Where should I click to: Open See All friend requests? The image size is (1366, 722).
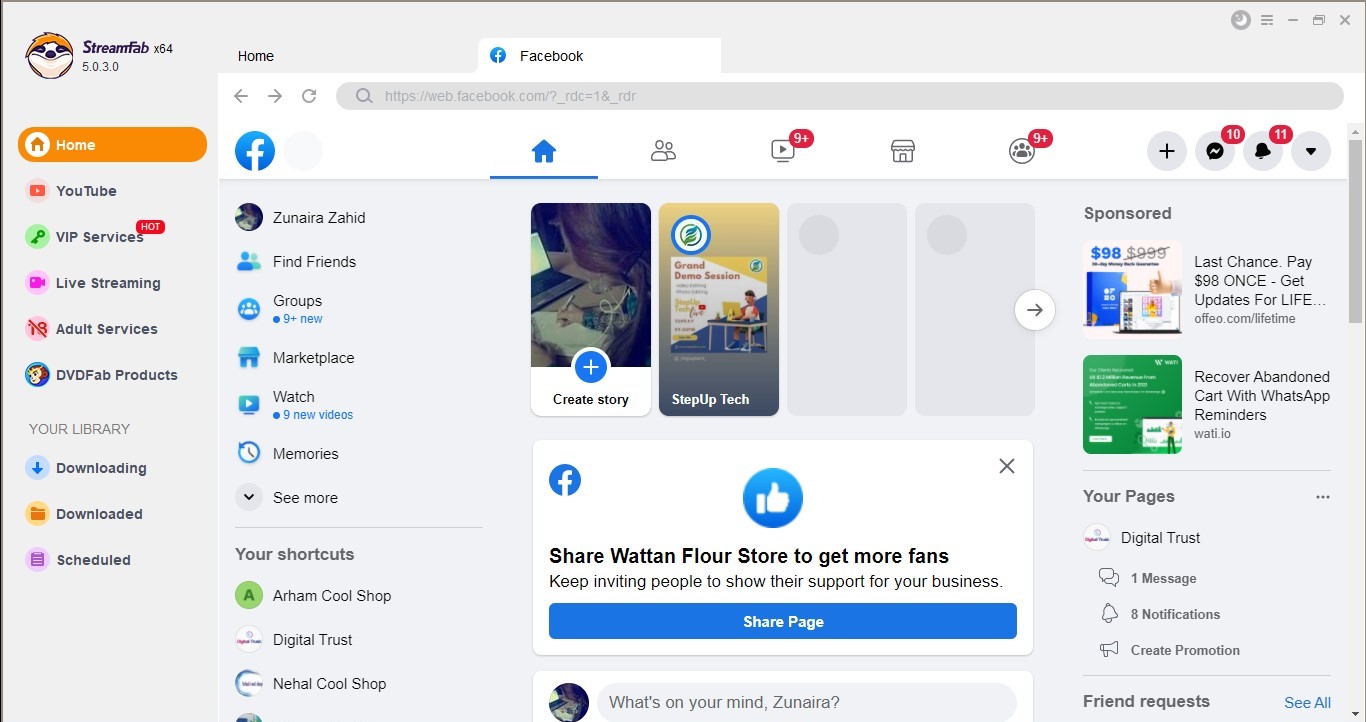[x=1307, y=702]
